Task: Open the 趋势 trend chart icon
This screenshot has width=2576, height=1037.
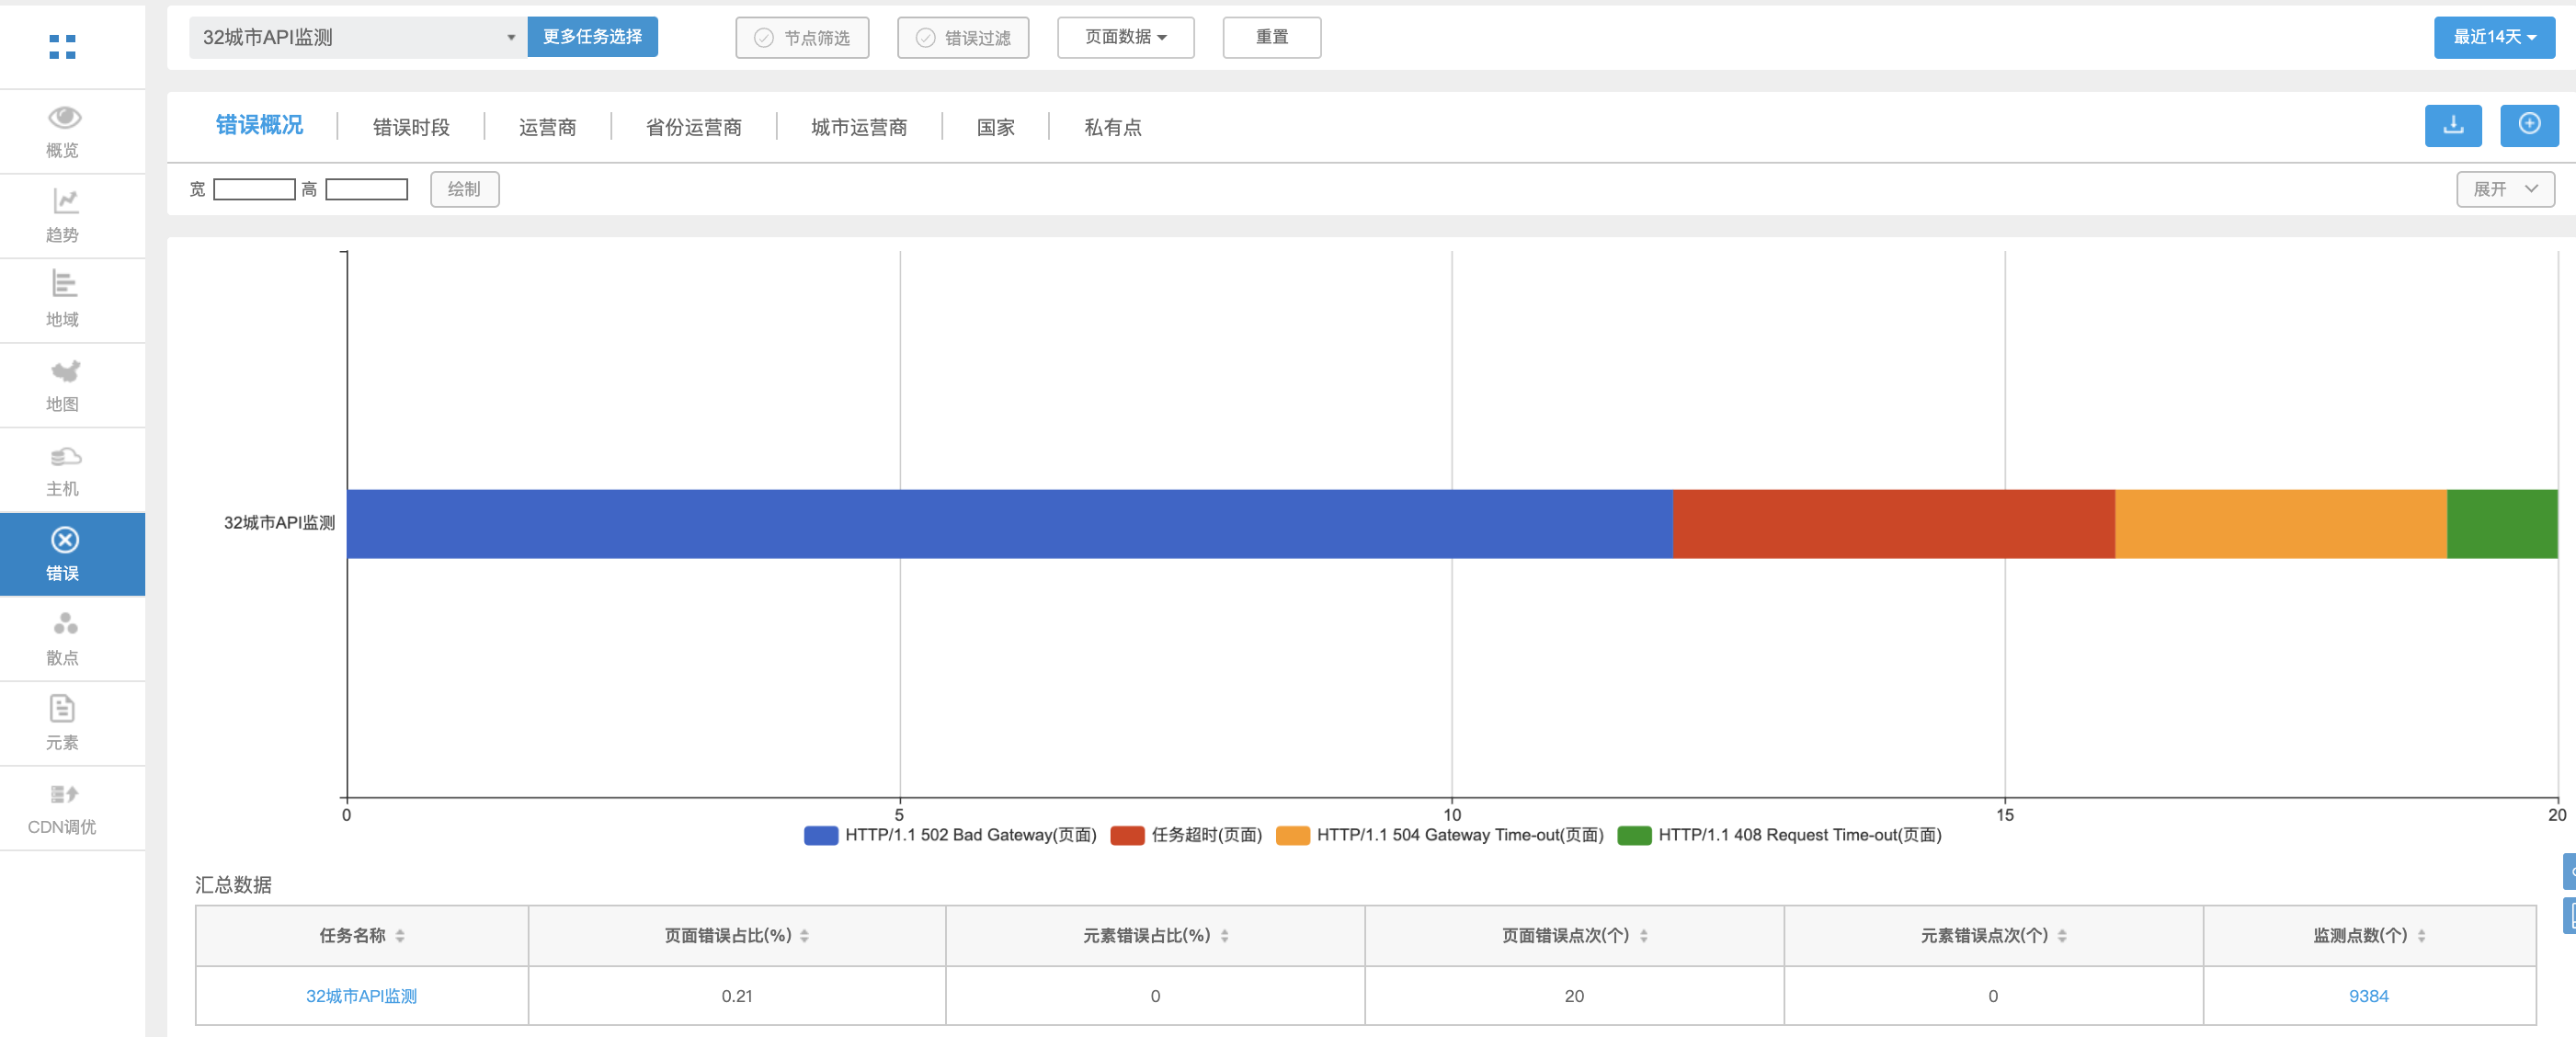Action: click(x=64, y=203)
